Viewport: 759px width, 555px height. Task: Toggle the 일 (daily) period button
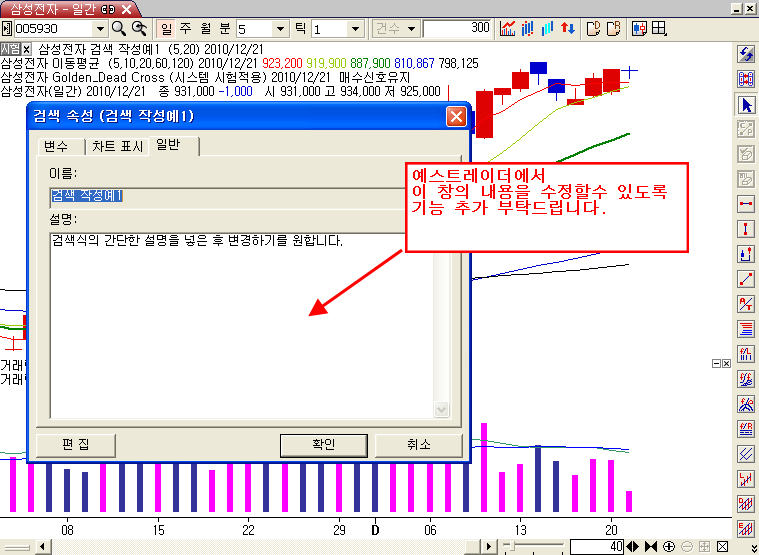pyautogui.click(x=166, y=28)
